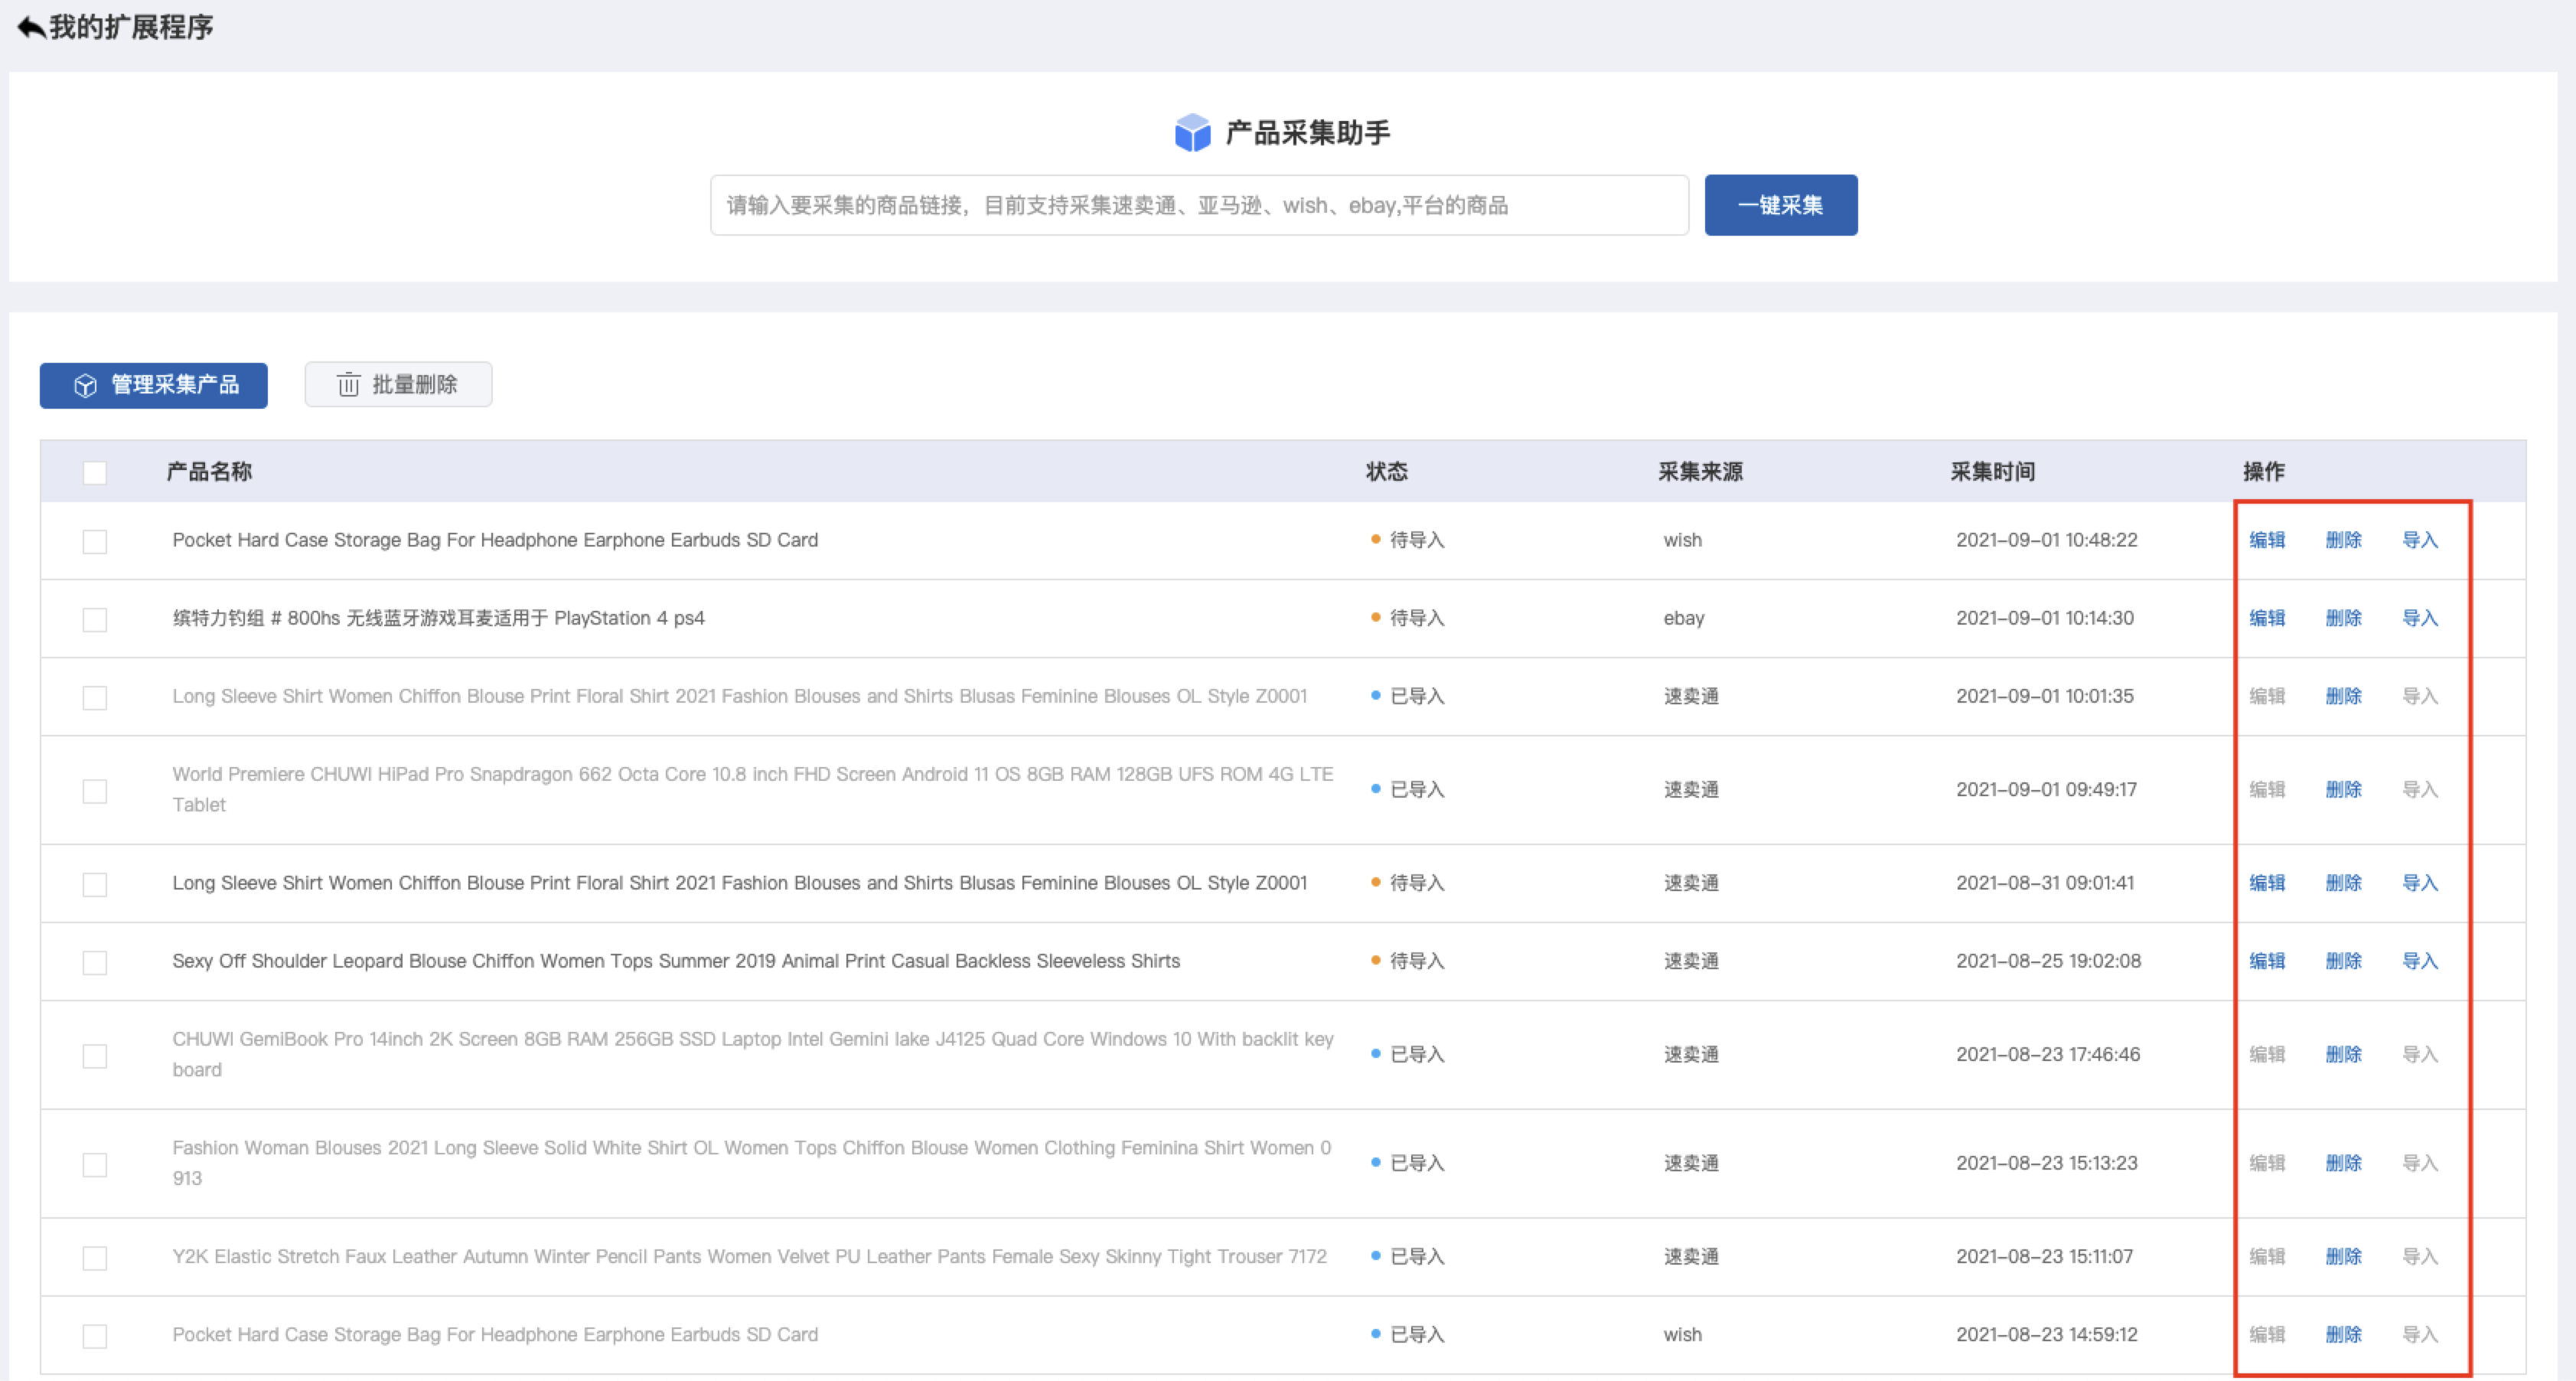Image resolution: width=2576 pixels, height=1381 pixels.
Task: Click the 缤特力钓组 800hs product name
Action: pos(438,618)
